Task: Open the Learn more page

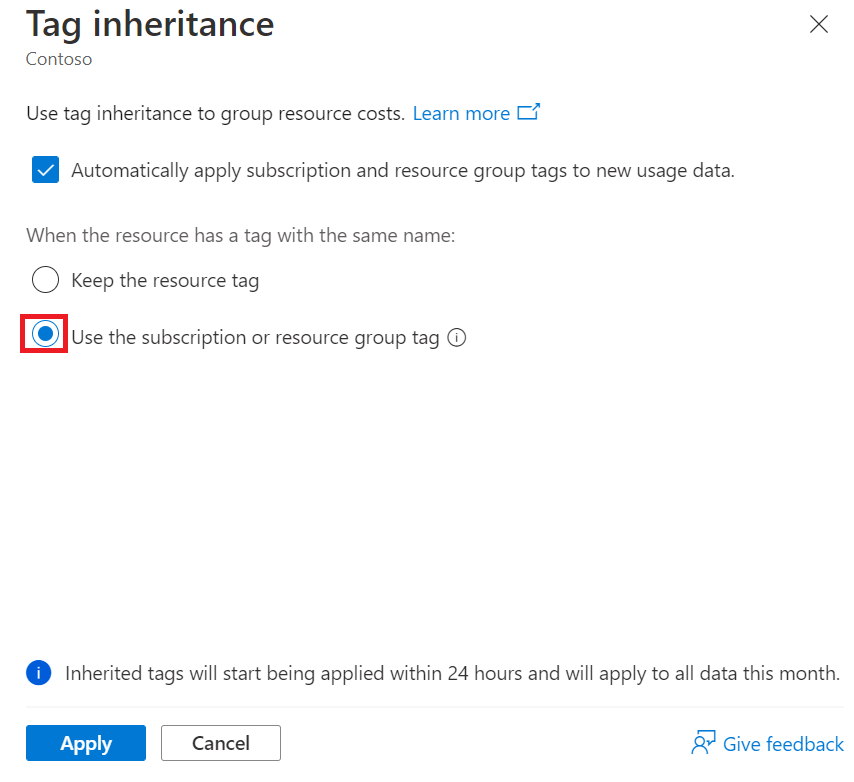Action: (x=461, y=113)
